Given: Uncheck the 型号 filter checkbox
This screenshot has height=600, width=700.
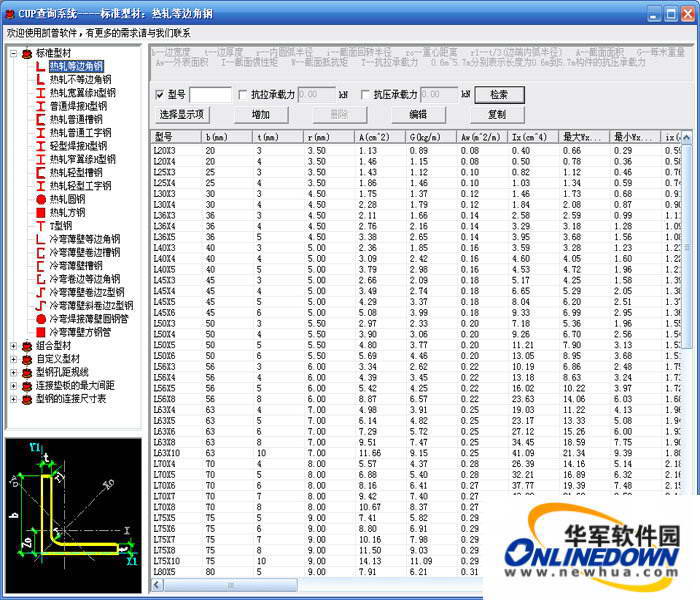Looking at the screenshot, I should click(159, 95).
